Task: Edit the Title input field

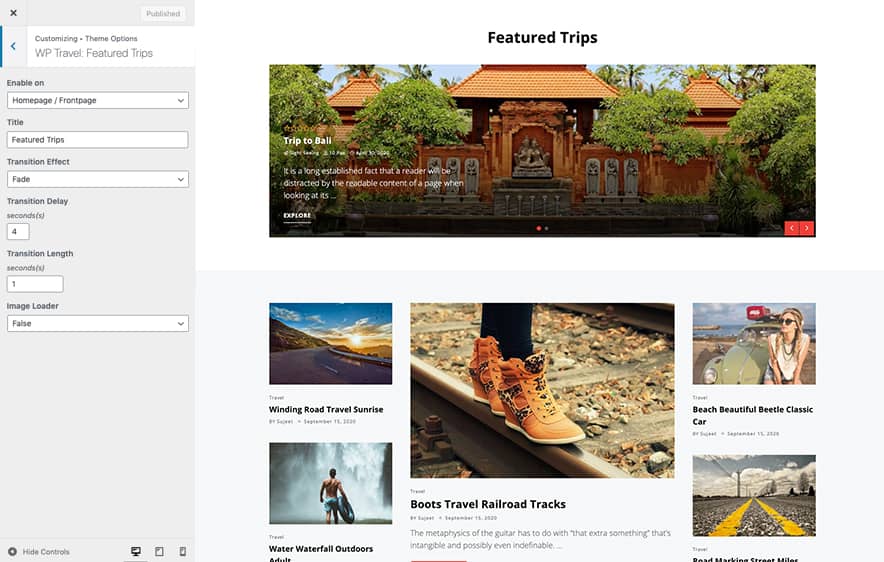Action: [x=98, y=140]
